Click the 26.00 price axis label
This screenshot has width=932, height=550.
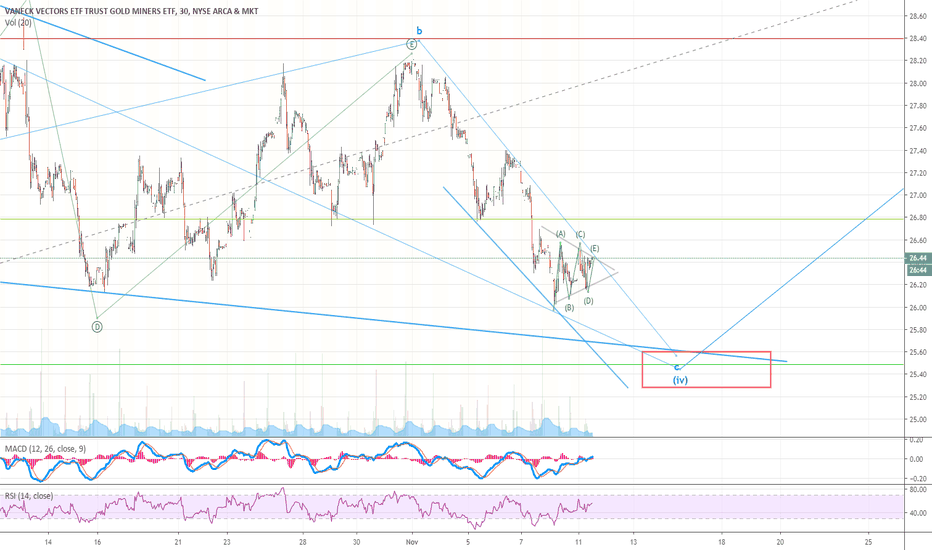click(918, 307)
